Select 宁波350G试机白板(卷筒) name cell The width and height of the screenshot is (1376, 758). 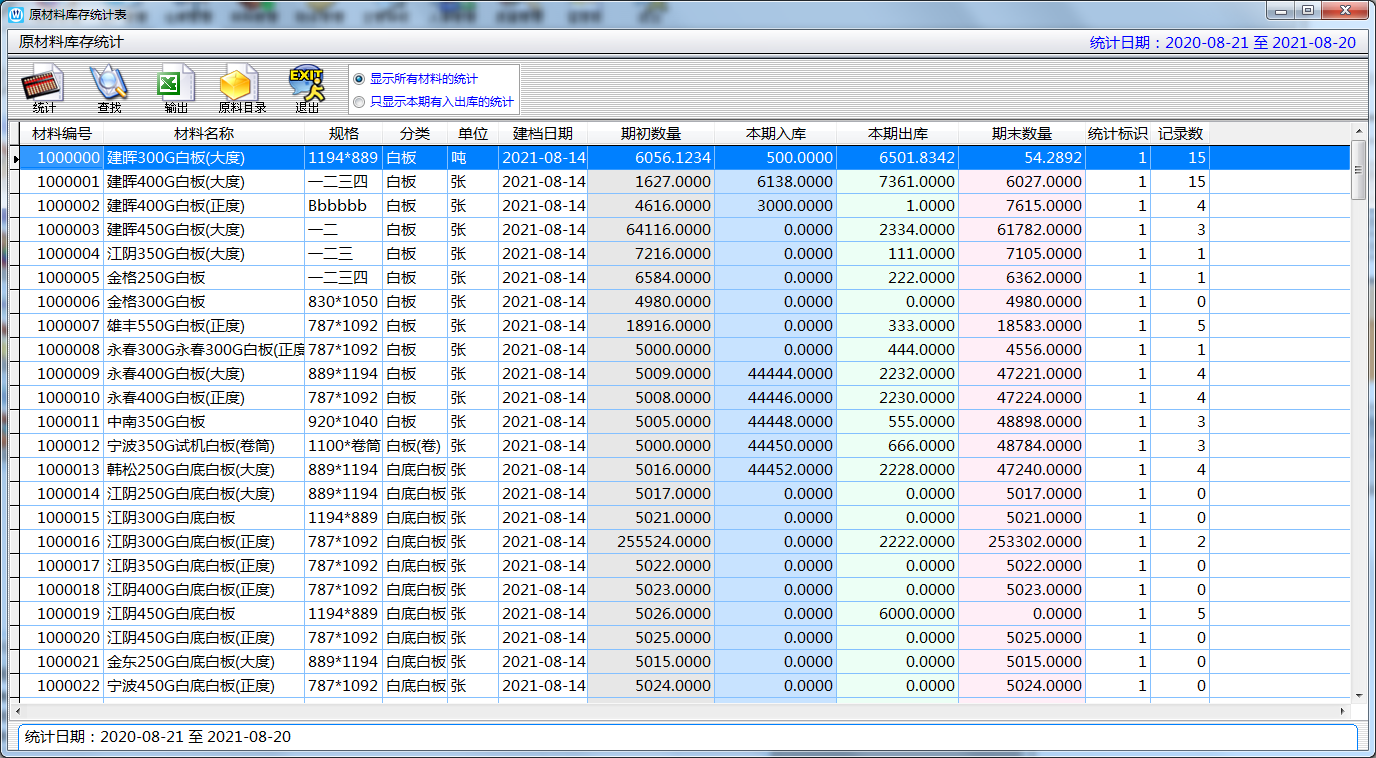pos(204,446)
